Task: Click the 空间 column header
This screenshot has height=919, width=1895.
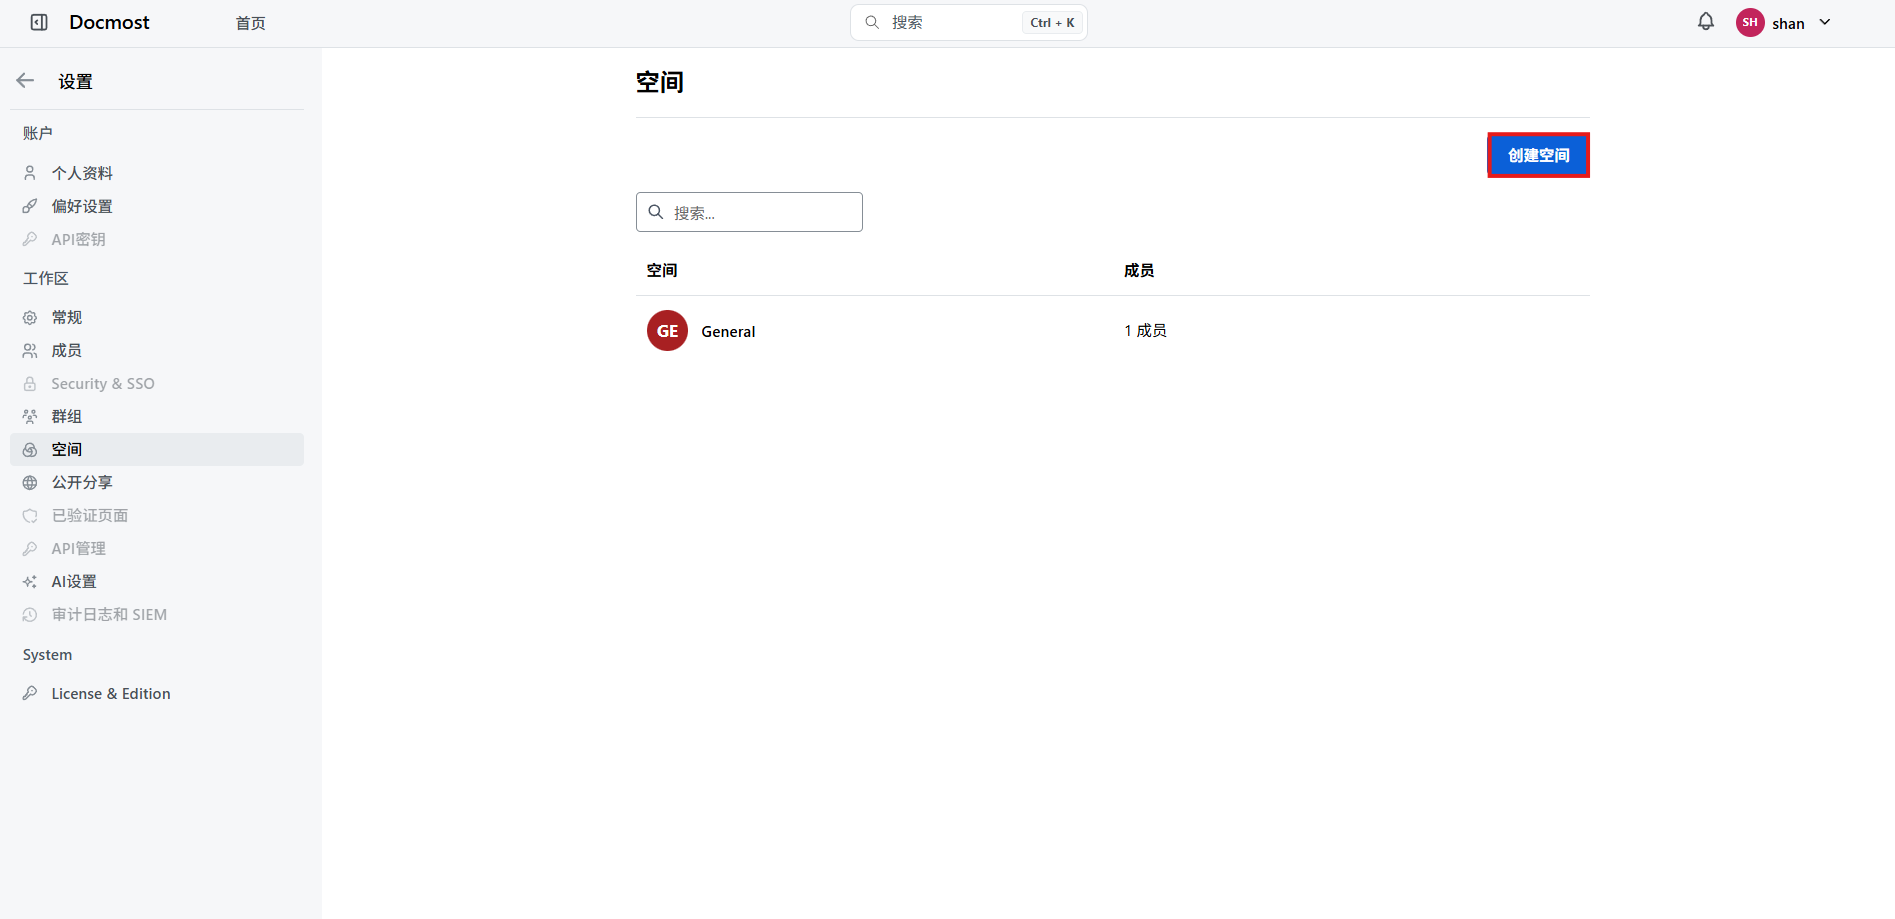Action: (662, 270)
